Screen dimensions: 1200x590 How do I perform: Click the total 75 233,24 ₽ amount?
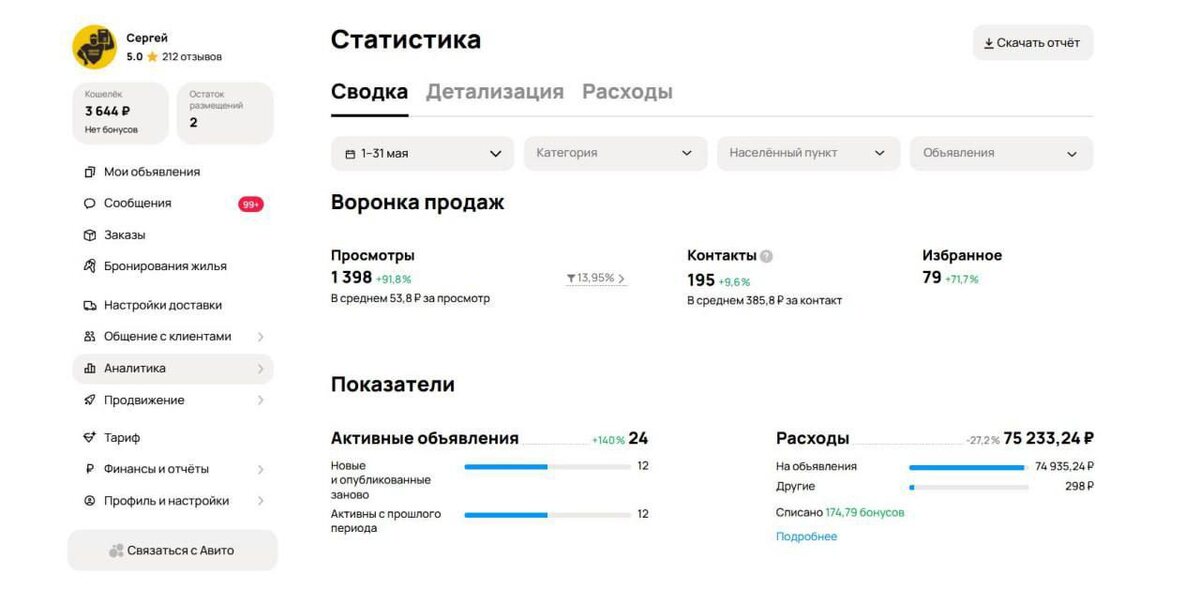point(1048,438)
